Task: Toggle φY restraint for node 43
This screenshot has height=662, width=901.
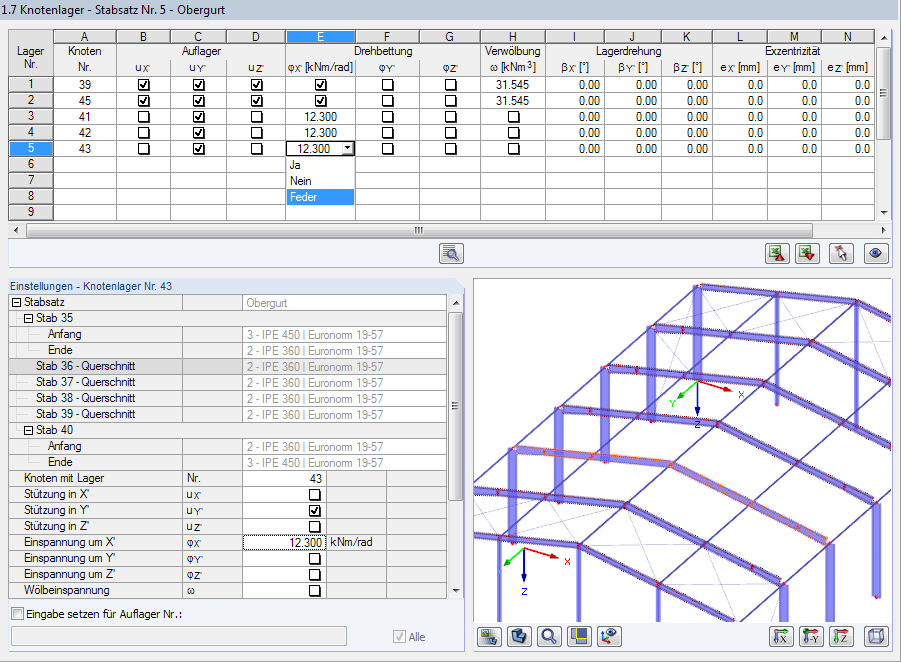Action: [x=388, y=149]
